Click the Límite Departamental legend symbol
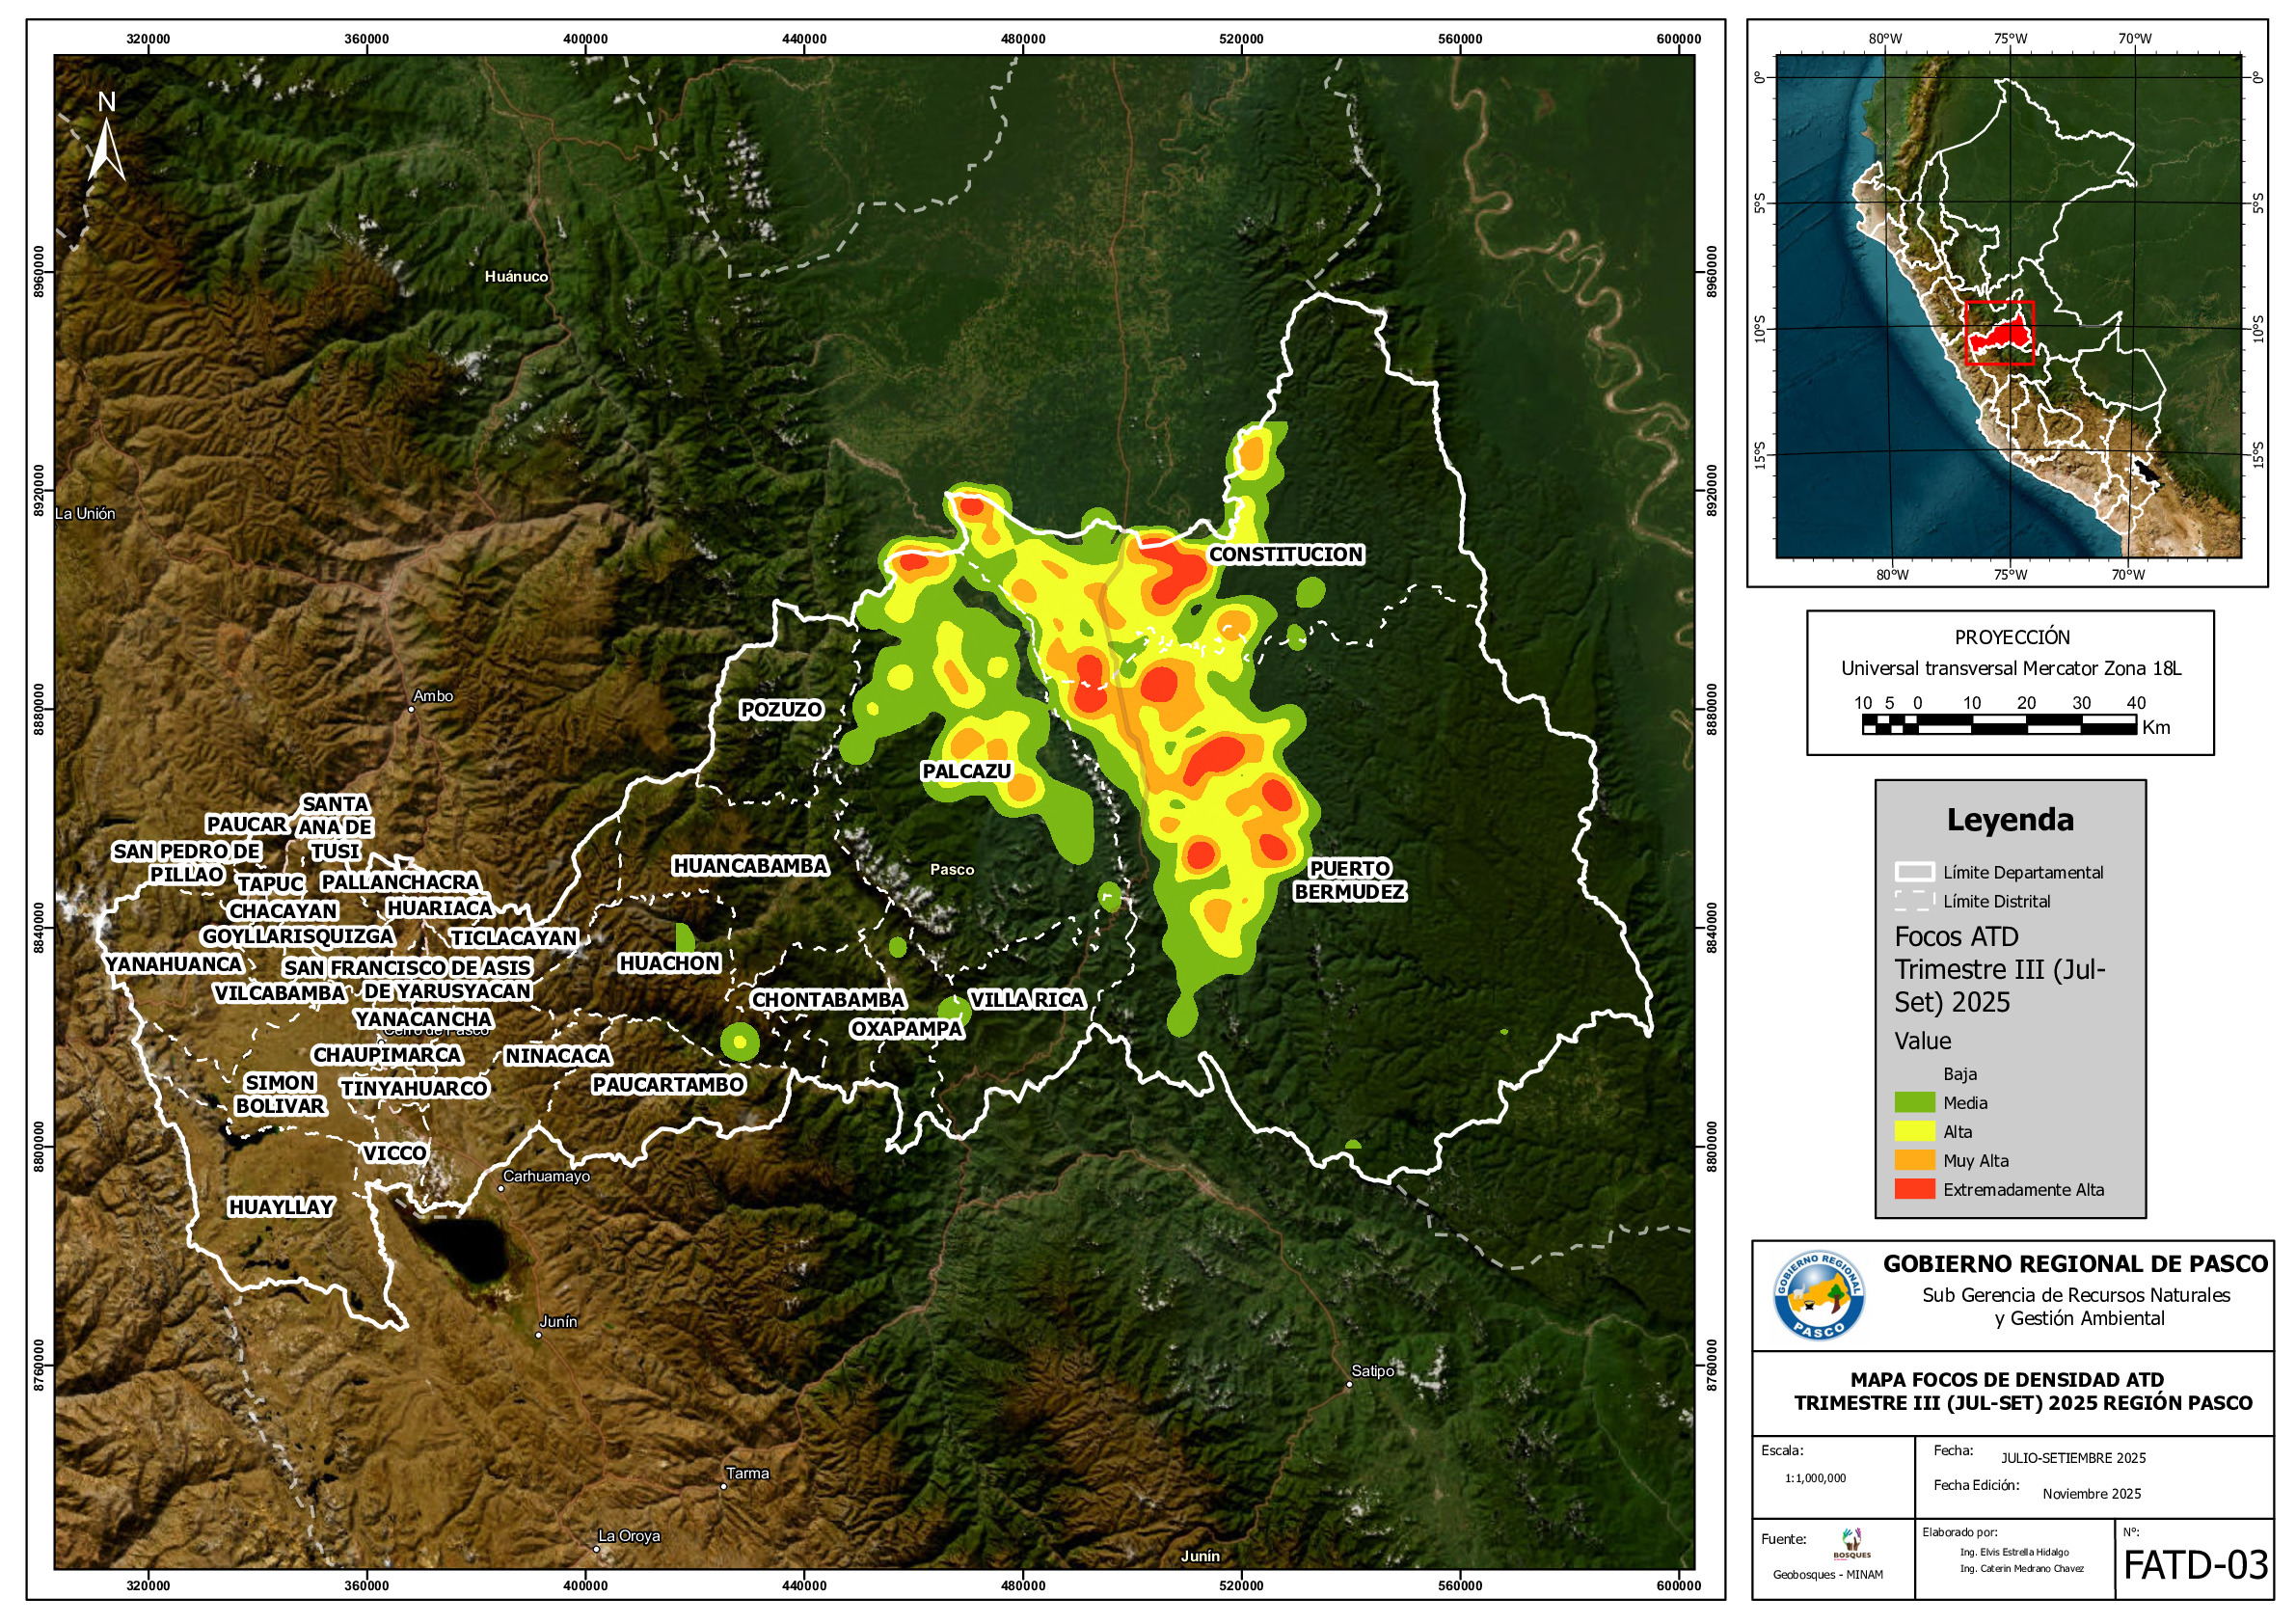2296x1624 pixels. pos(1914,872)
